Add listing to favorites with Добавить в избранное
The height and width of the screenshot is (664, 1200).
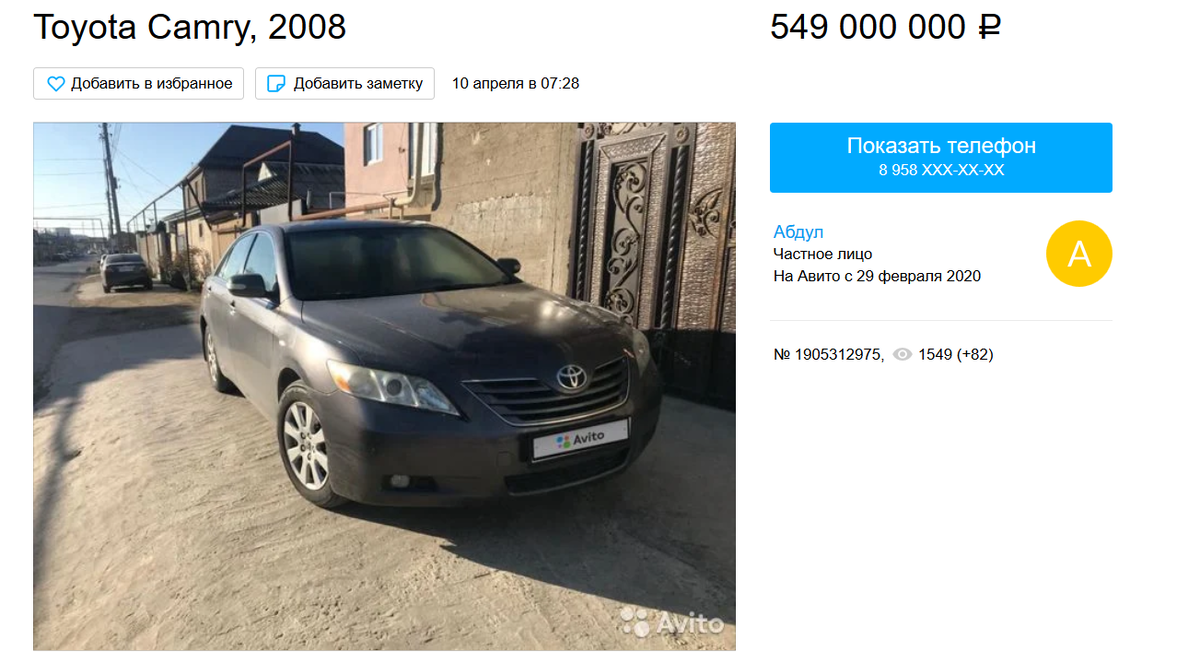(139, 84)
